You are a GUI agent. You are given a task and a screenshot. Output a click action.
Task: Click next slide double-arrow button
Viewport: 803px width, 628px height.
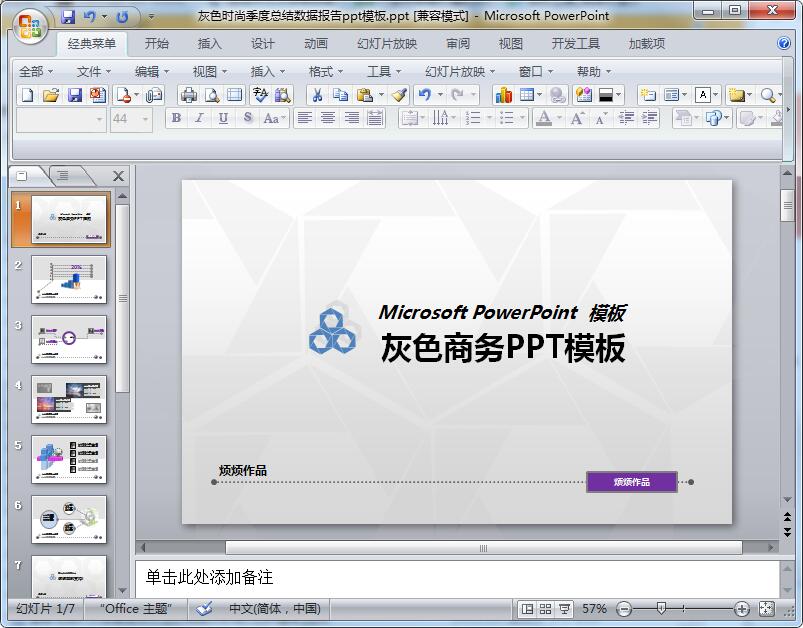[788, 533]
